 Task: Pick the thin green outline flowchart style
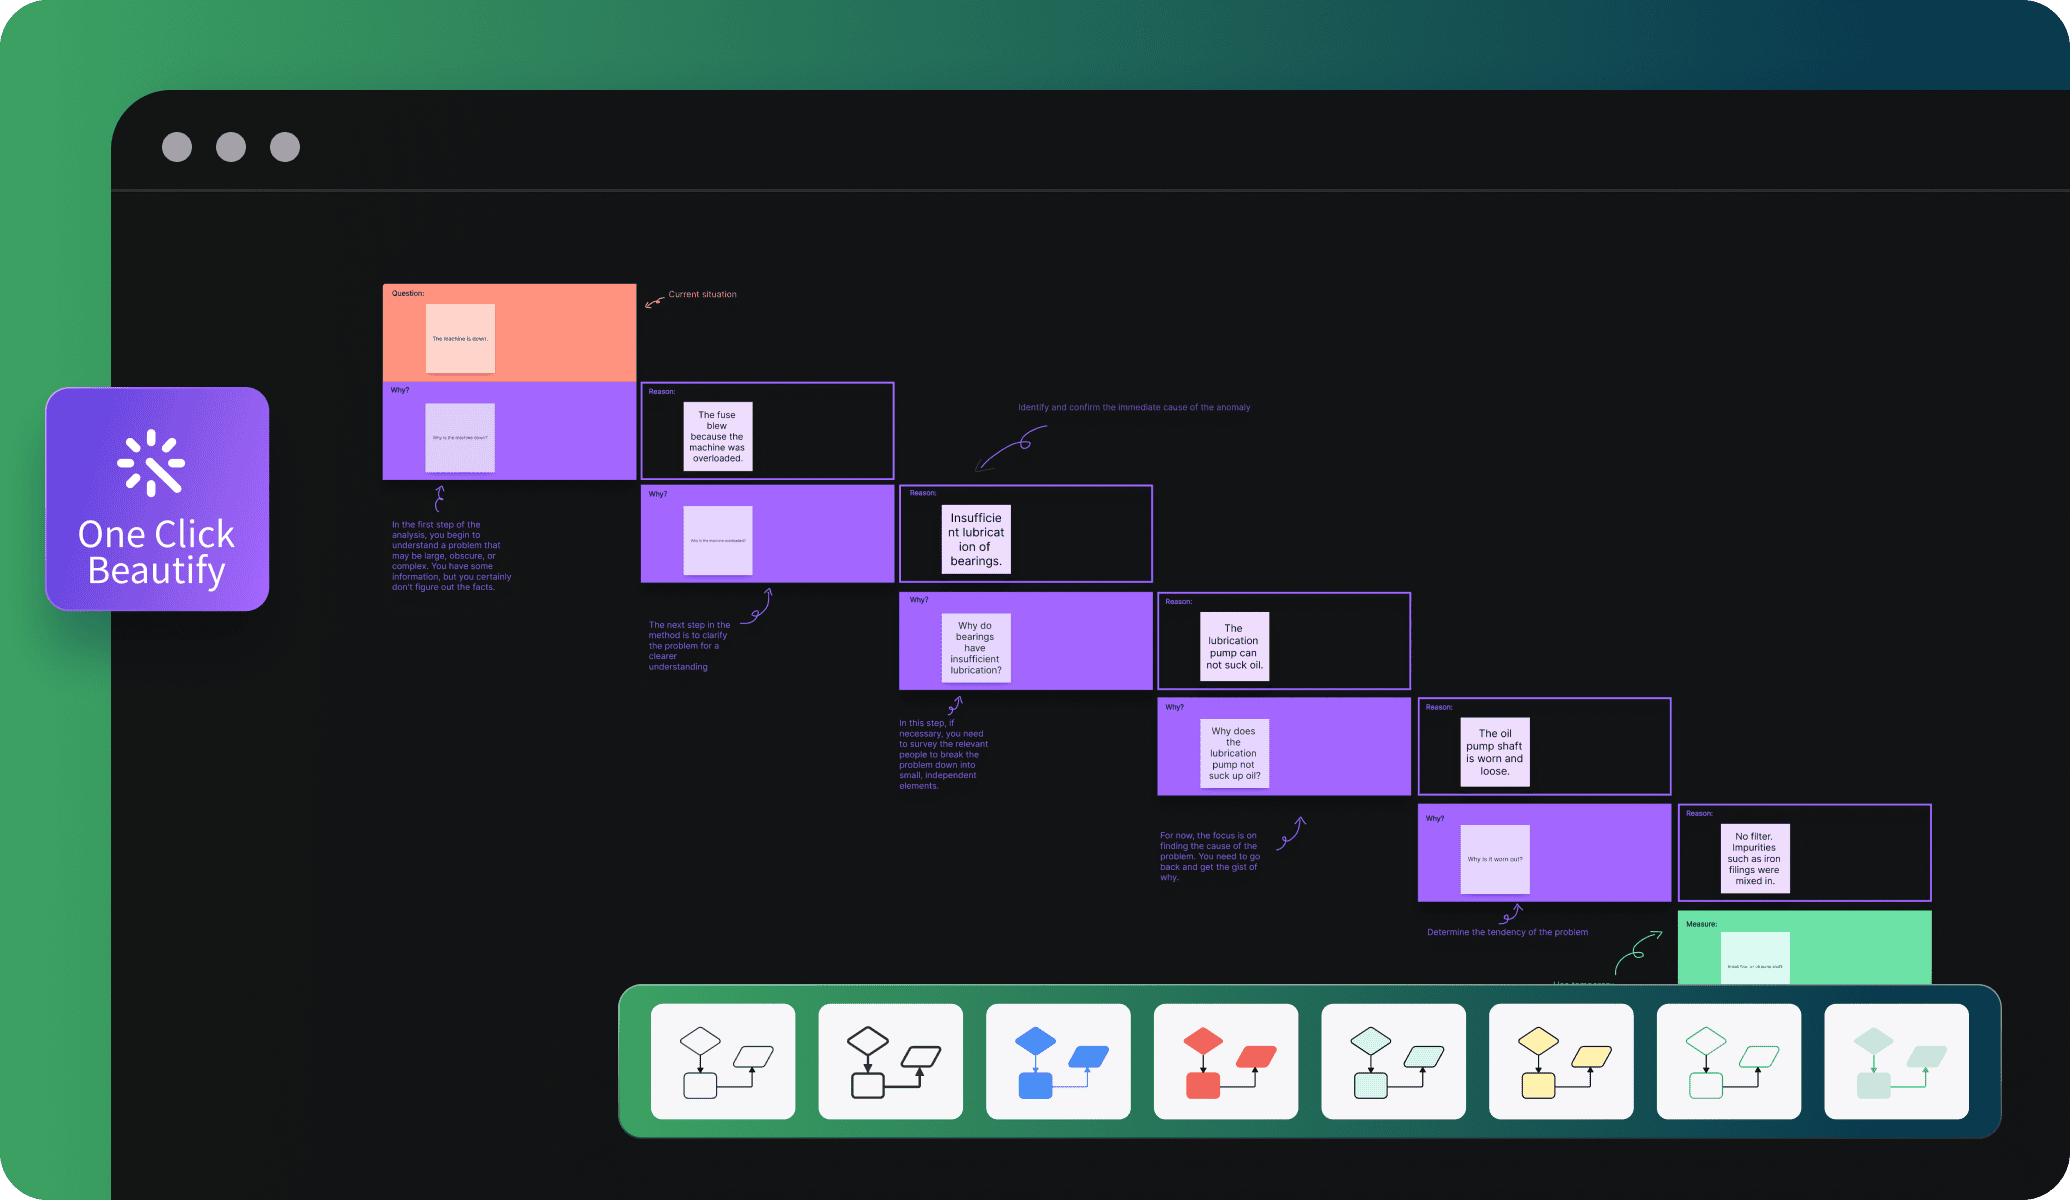point(1729,1061)
